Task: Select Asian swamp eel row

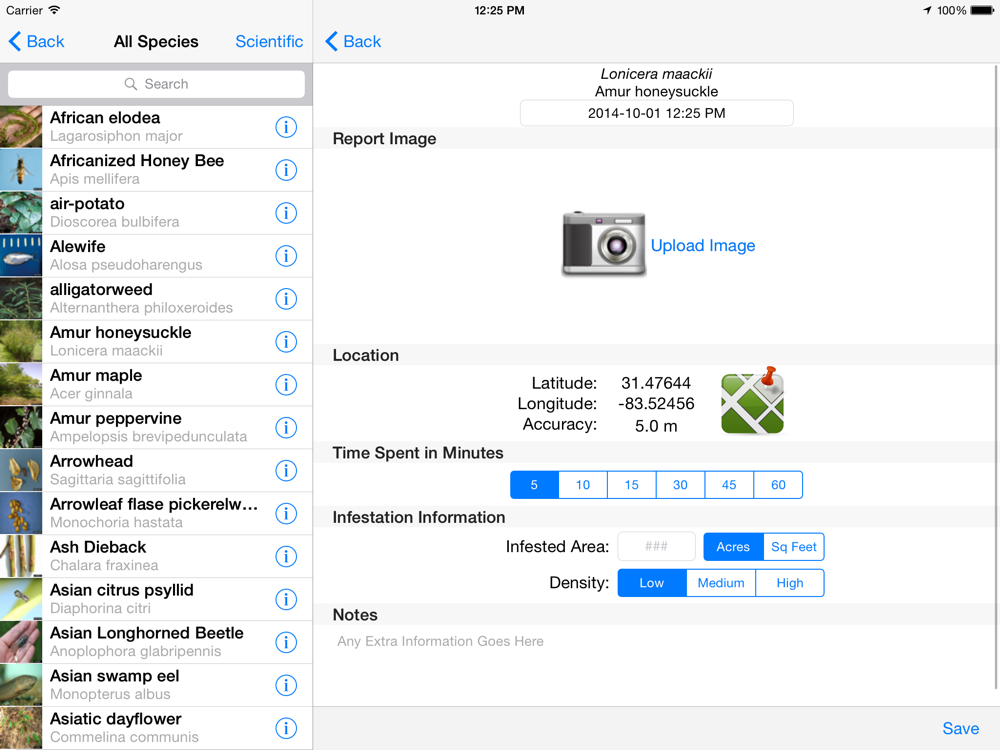Action: tap(156, 685)
